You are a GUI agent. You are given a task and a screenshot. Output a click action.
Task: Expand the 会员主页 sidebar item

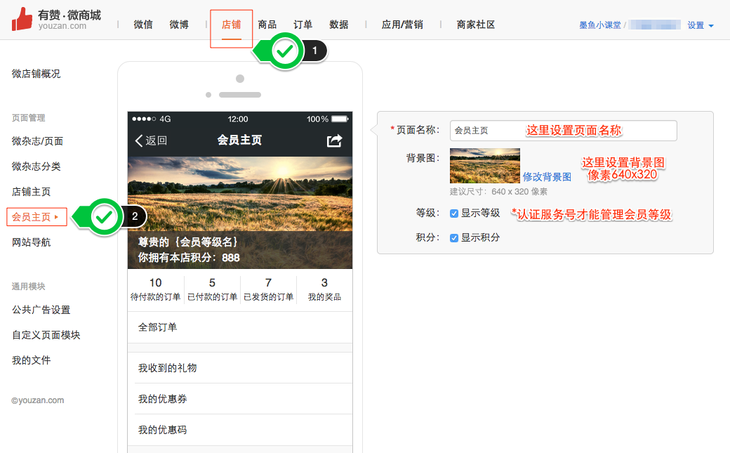pyautogui.click(x=35, y=216)
